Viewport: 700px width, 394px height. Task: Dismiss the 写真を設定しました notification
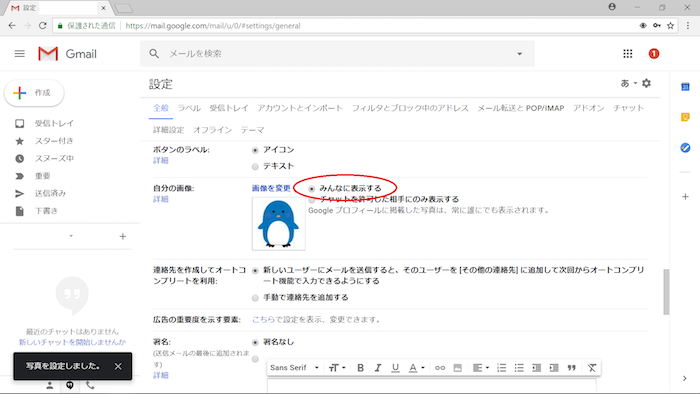pyautogui.click(x=118, y=366)
